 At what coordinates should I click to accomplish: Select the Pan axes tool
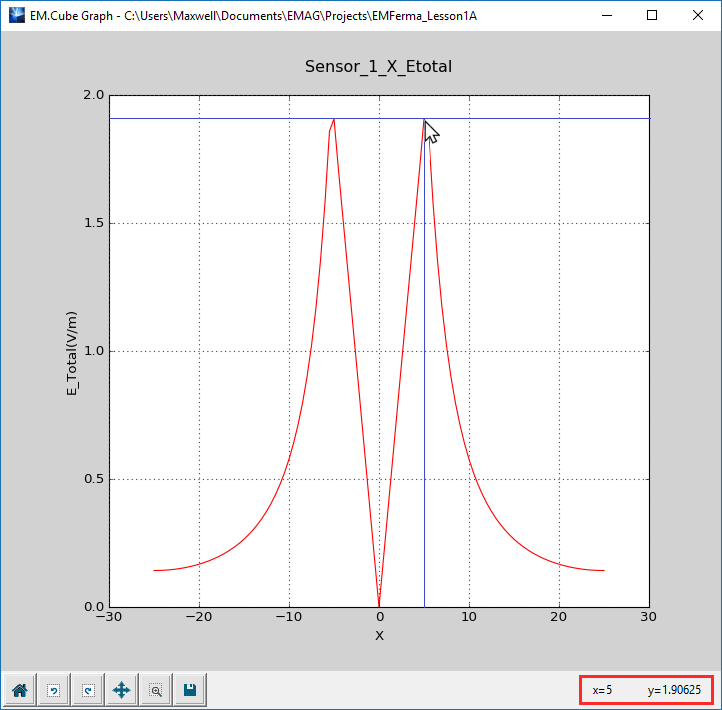tap(121, 689)
